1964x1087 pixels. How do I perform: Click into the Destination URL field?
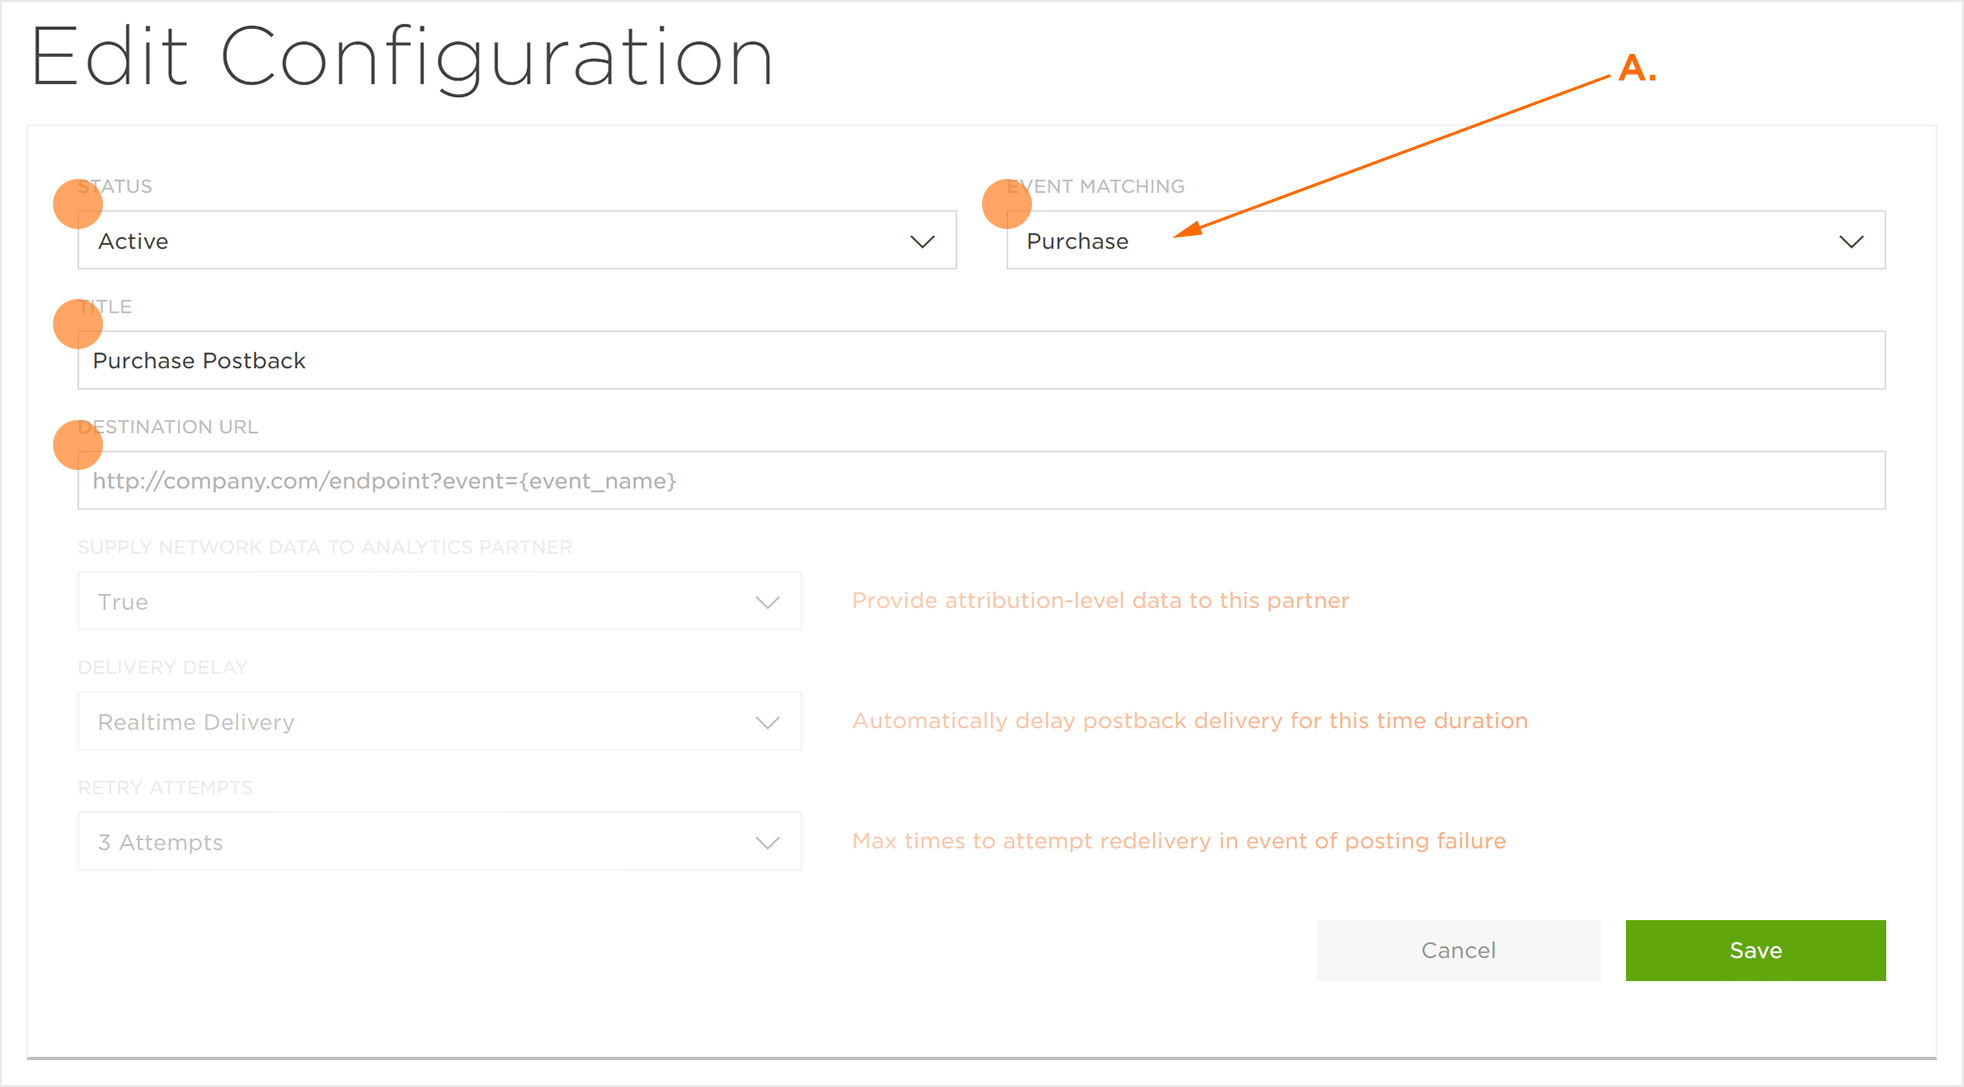pyautogui.click(x=982, y=480)
